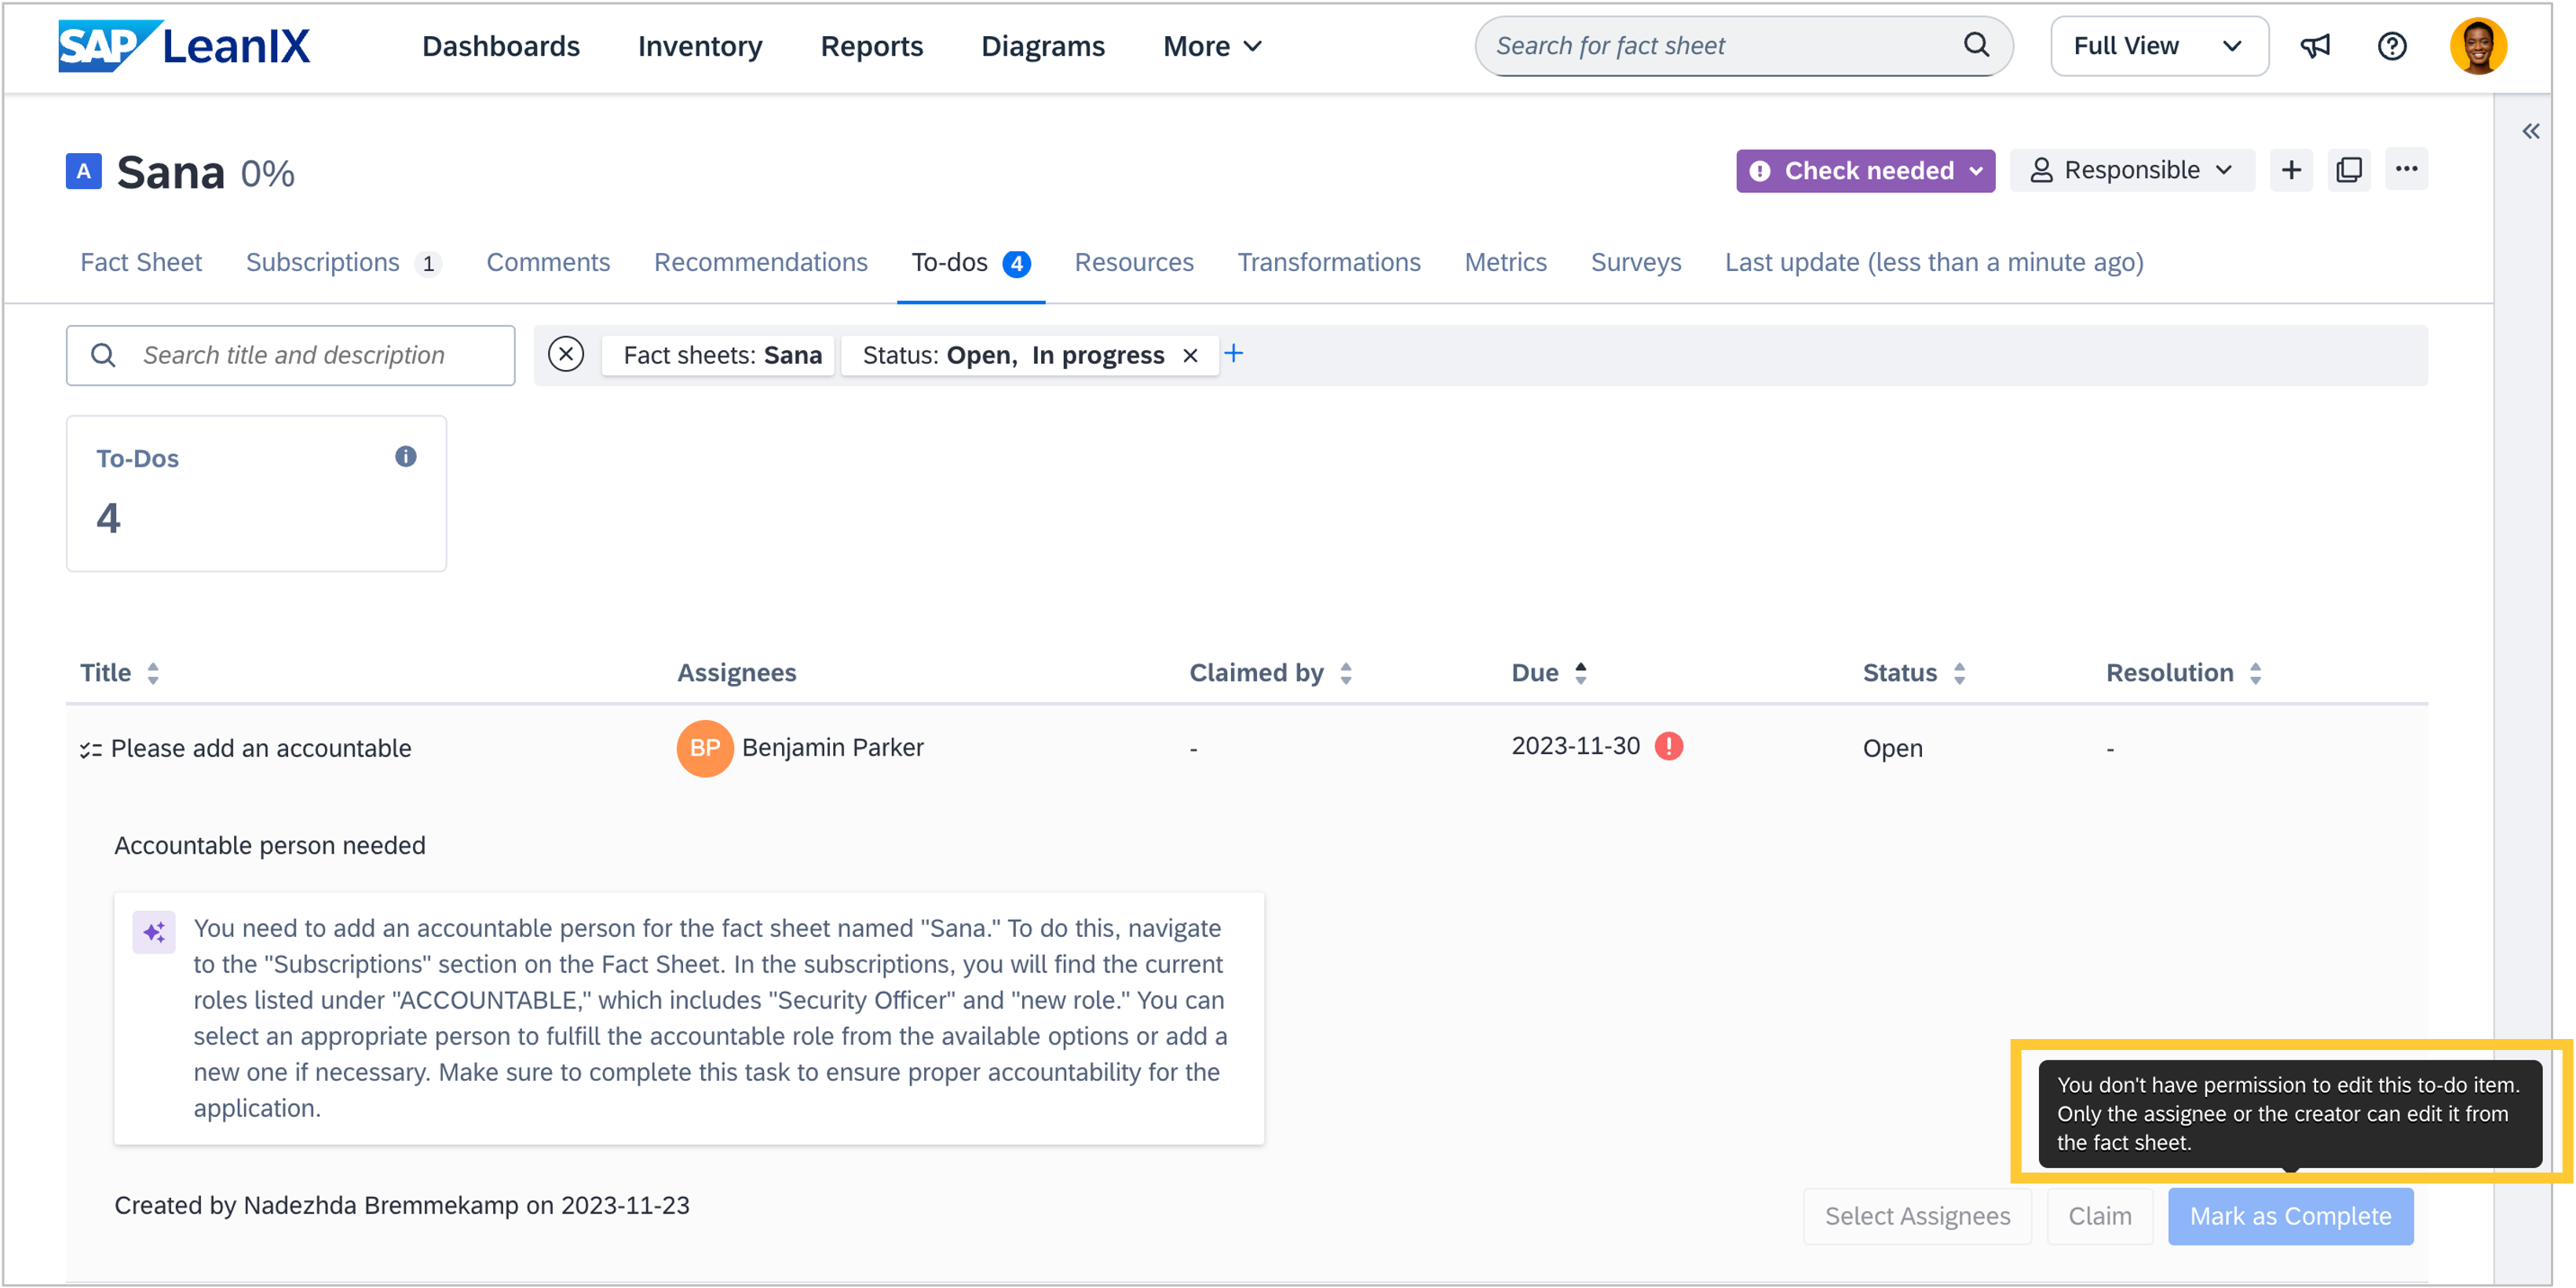Click the To-Dos info icon
Image resolution: width=2576 pixels, height=1288 pixels.
pos(405,457)
